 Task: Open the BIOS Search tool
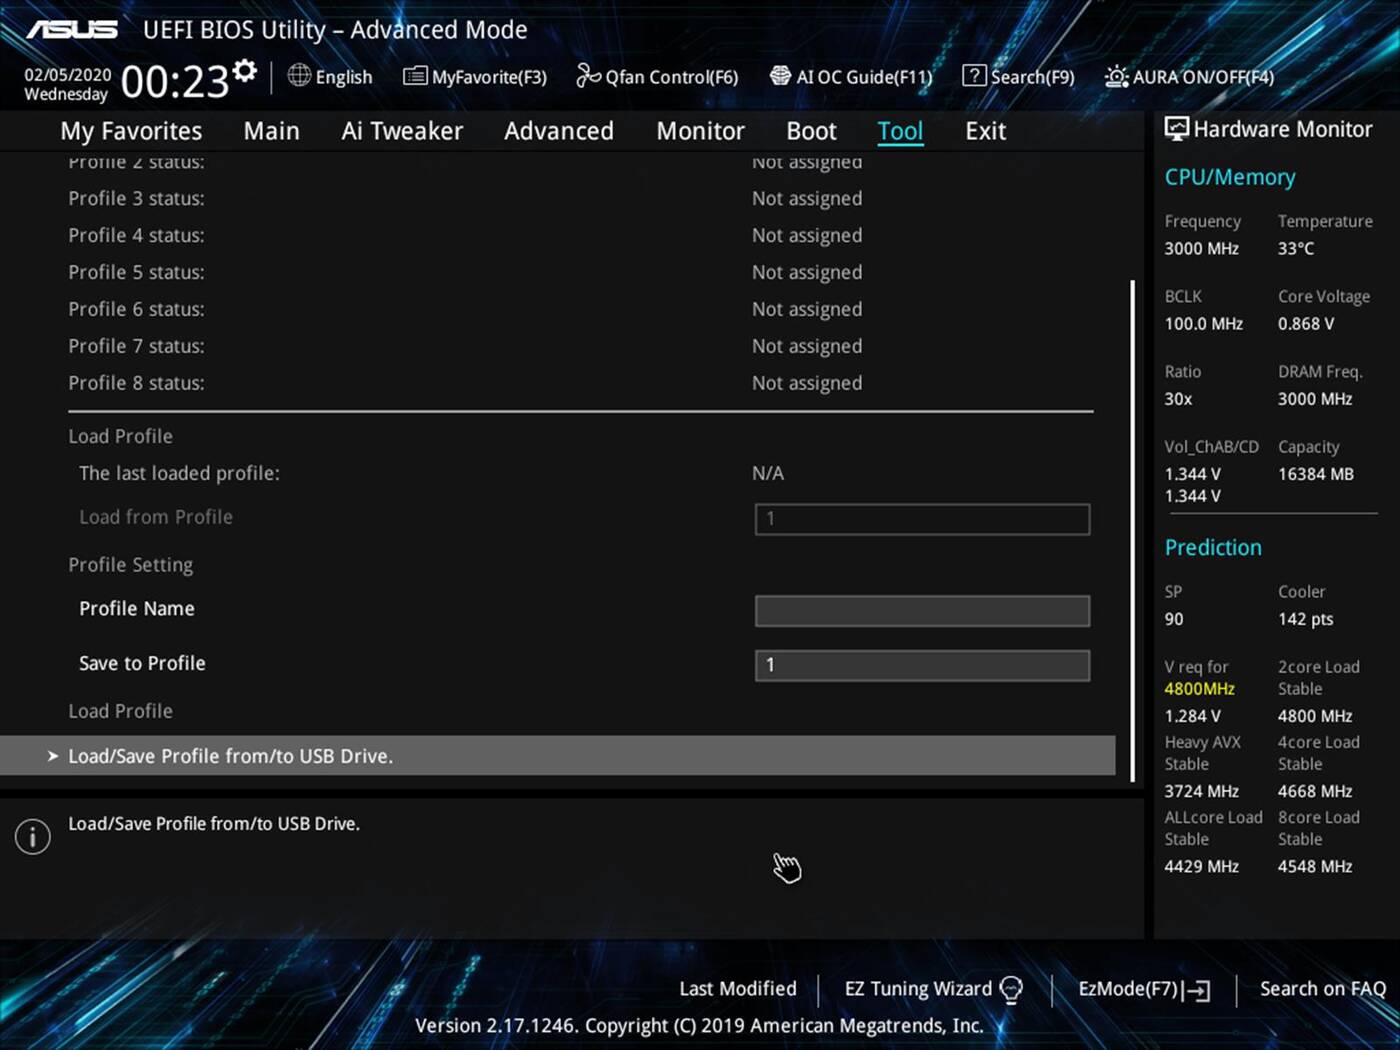coord(1018,76)
